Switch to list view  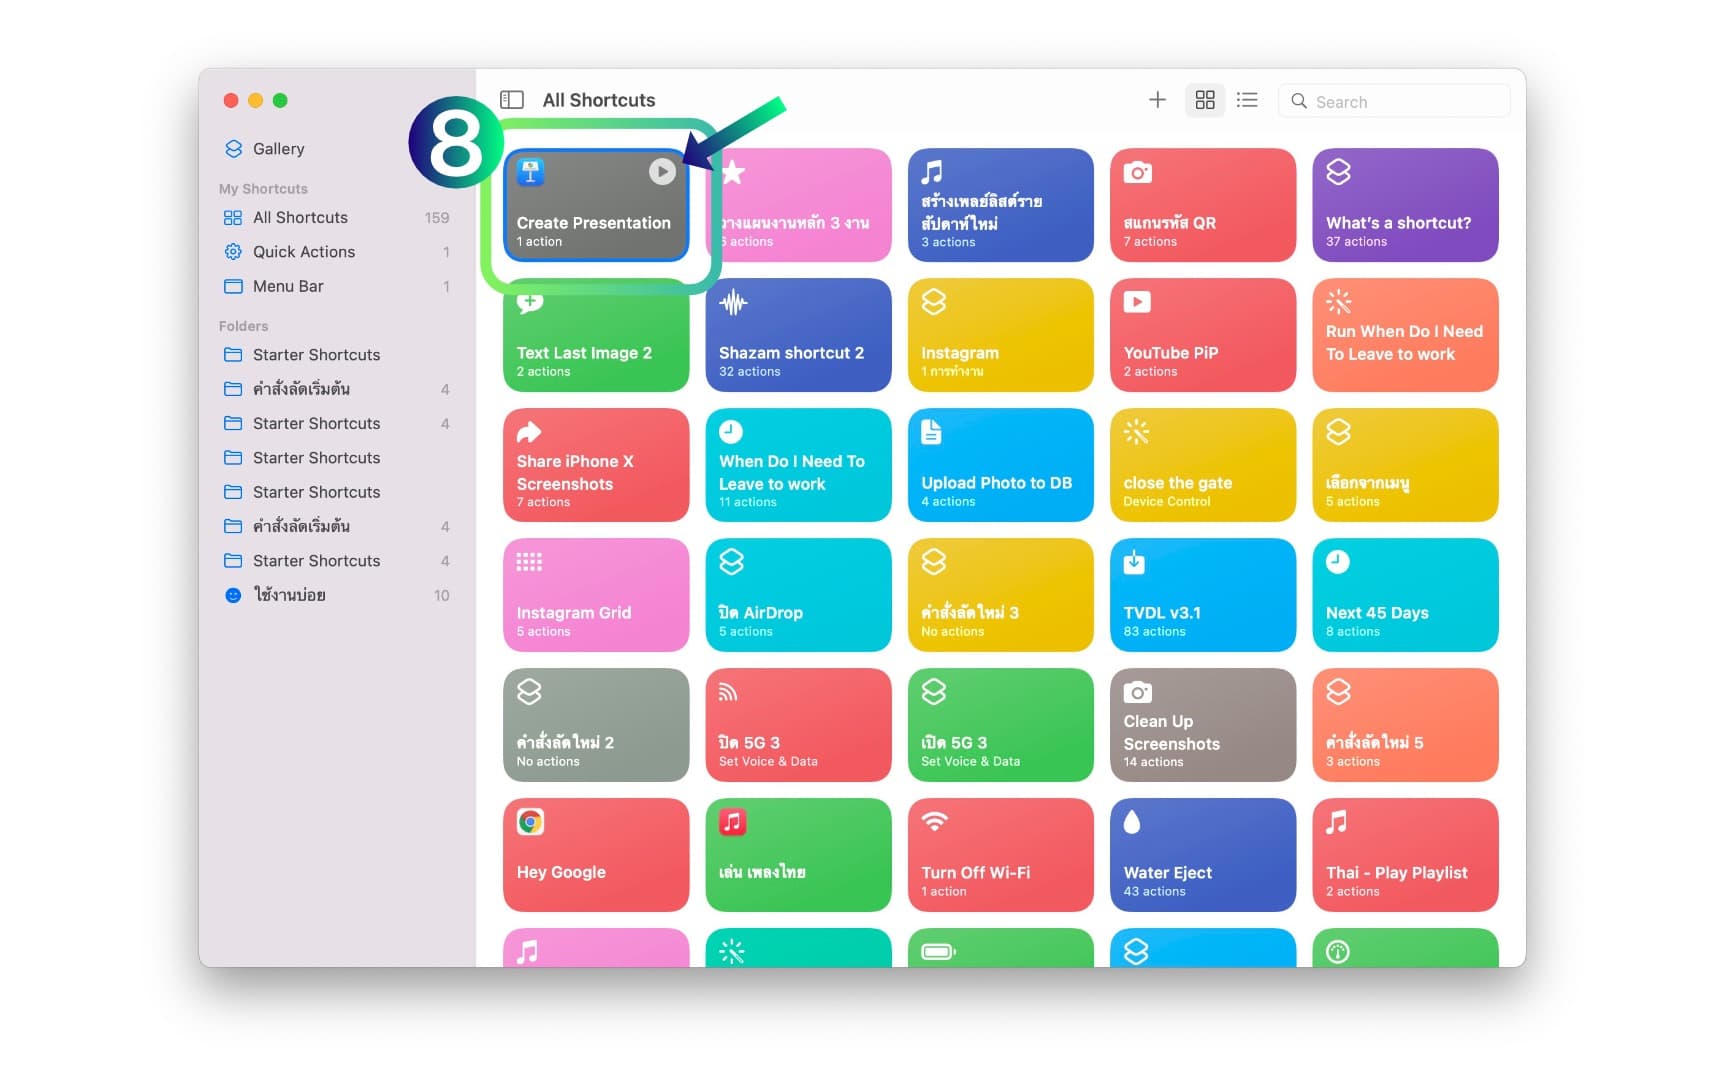(x=1246, y=100)
